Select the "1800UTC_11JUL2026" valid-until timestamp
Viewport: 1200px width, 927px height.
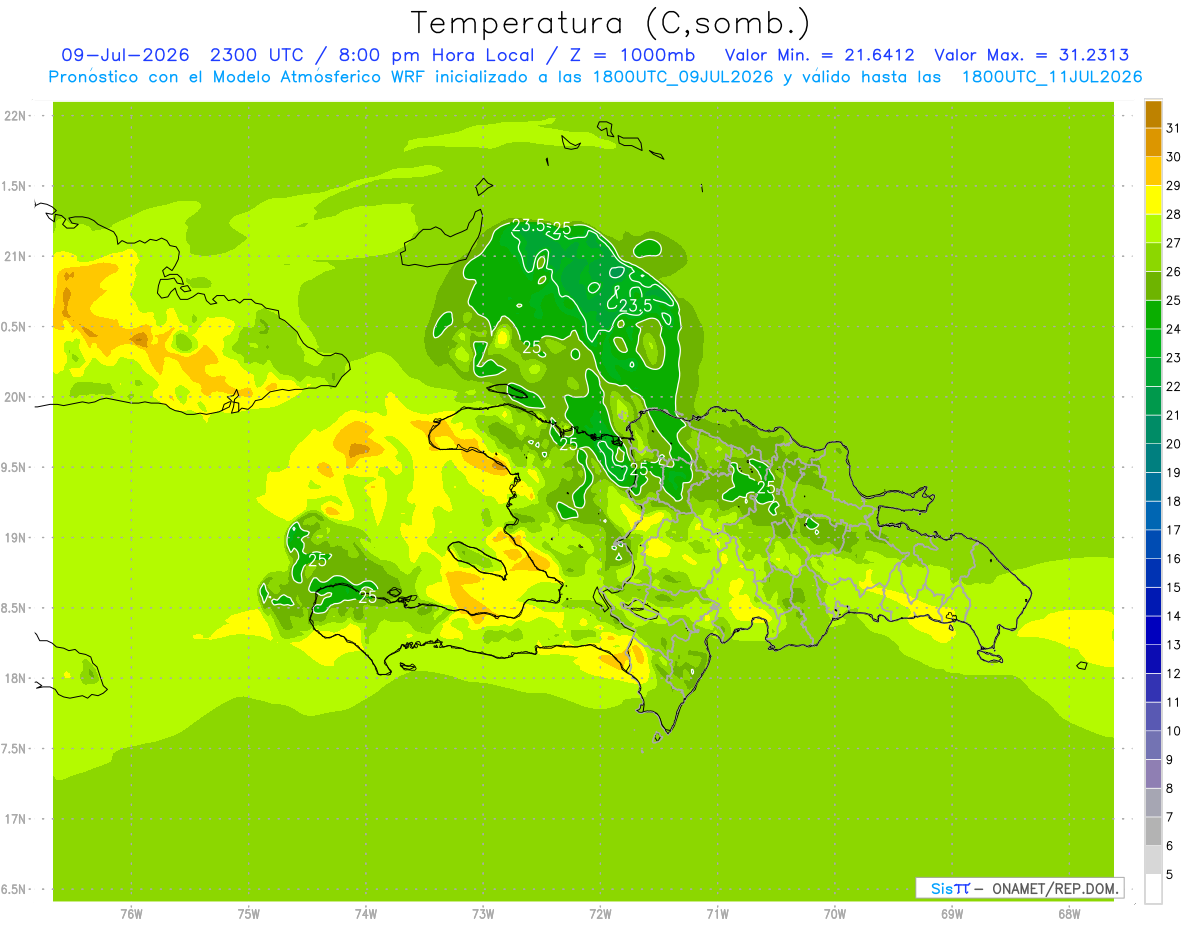[x=1052, y=77]
